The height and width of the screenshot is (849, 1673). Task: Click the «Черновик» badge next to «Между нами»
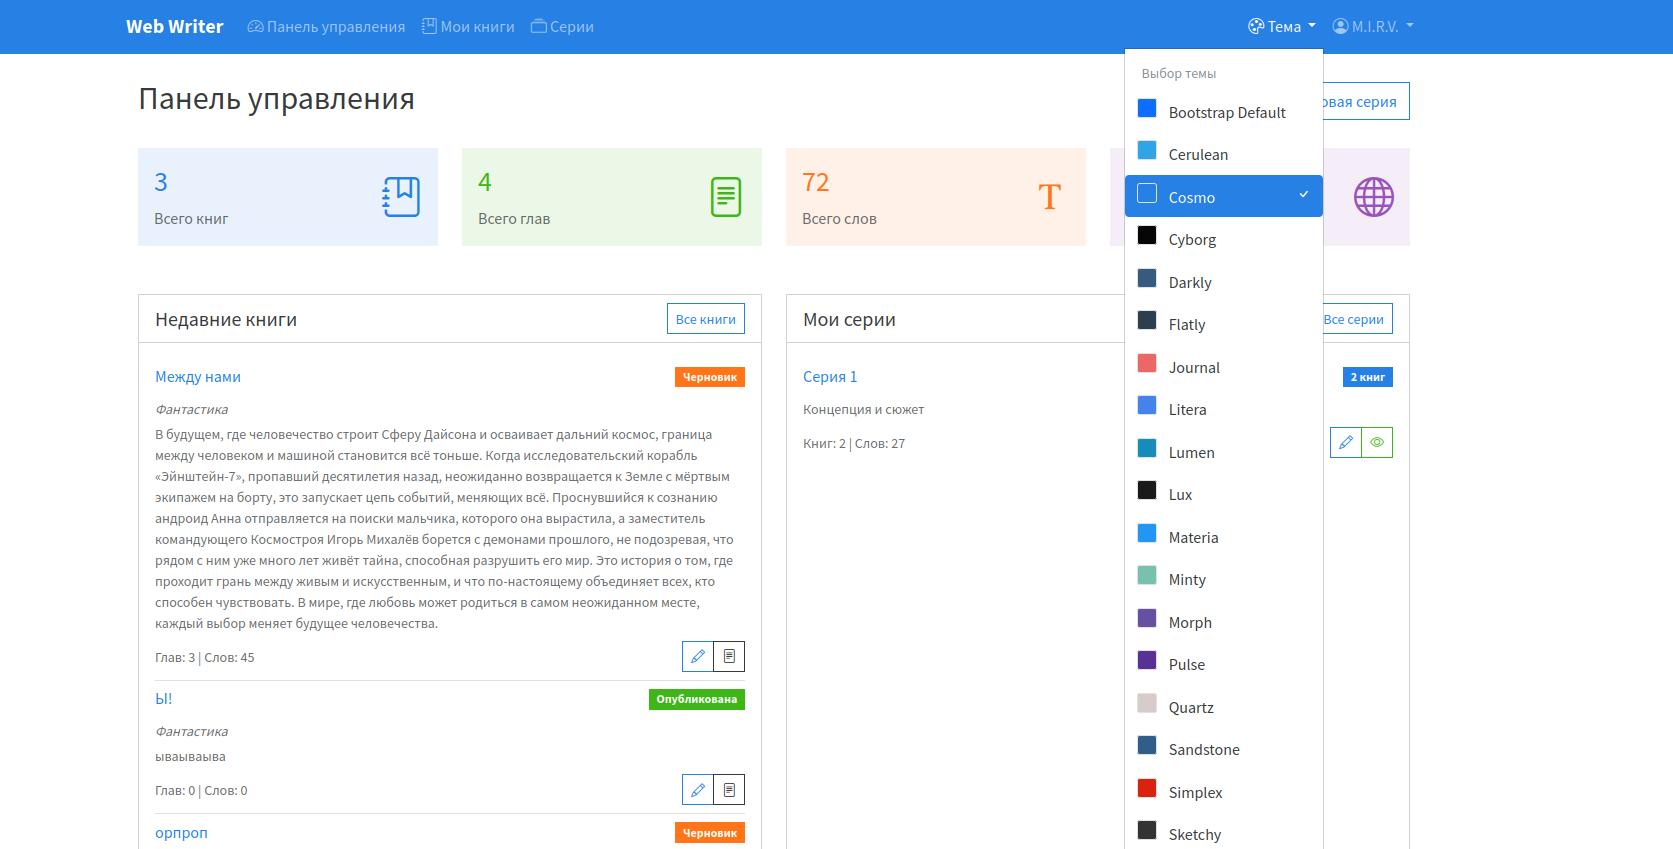click(x=709, y=377)
